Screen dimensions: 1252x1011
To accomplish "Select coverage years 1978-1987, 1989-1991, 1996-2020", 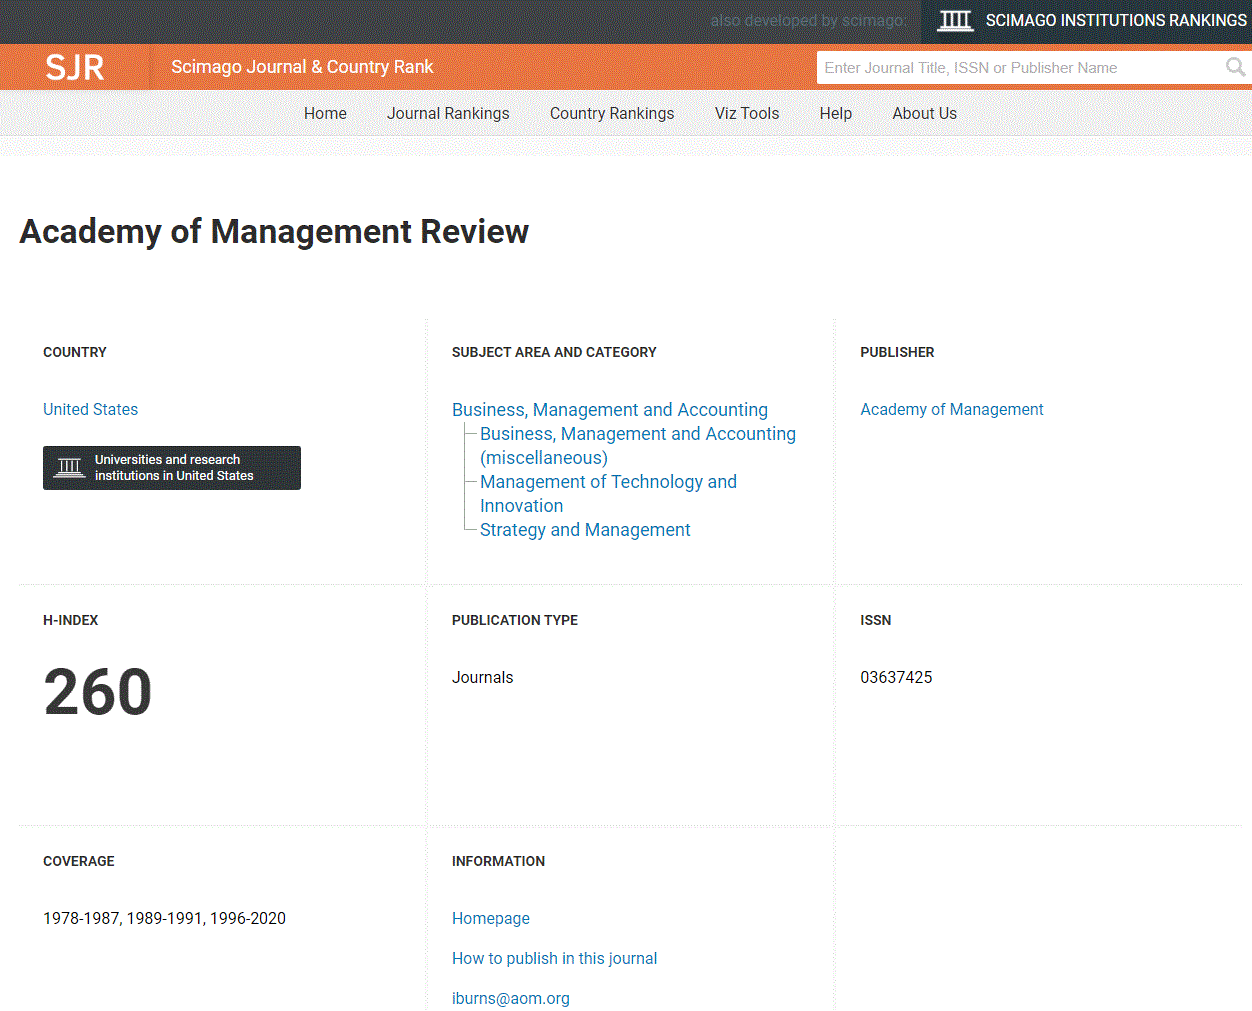I will 165,918.
